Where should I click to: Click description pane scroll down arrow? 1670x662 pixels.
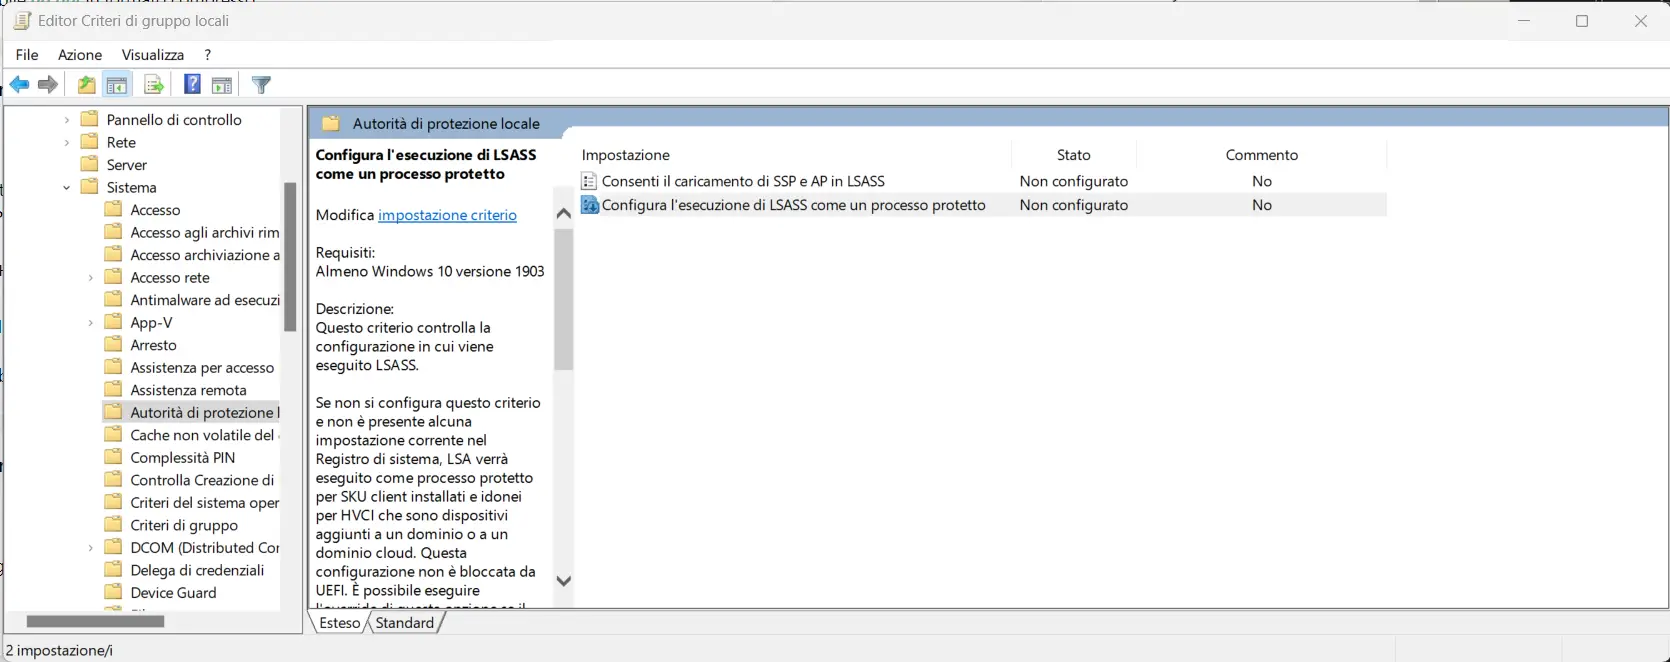pos(564,581)
